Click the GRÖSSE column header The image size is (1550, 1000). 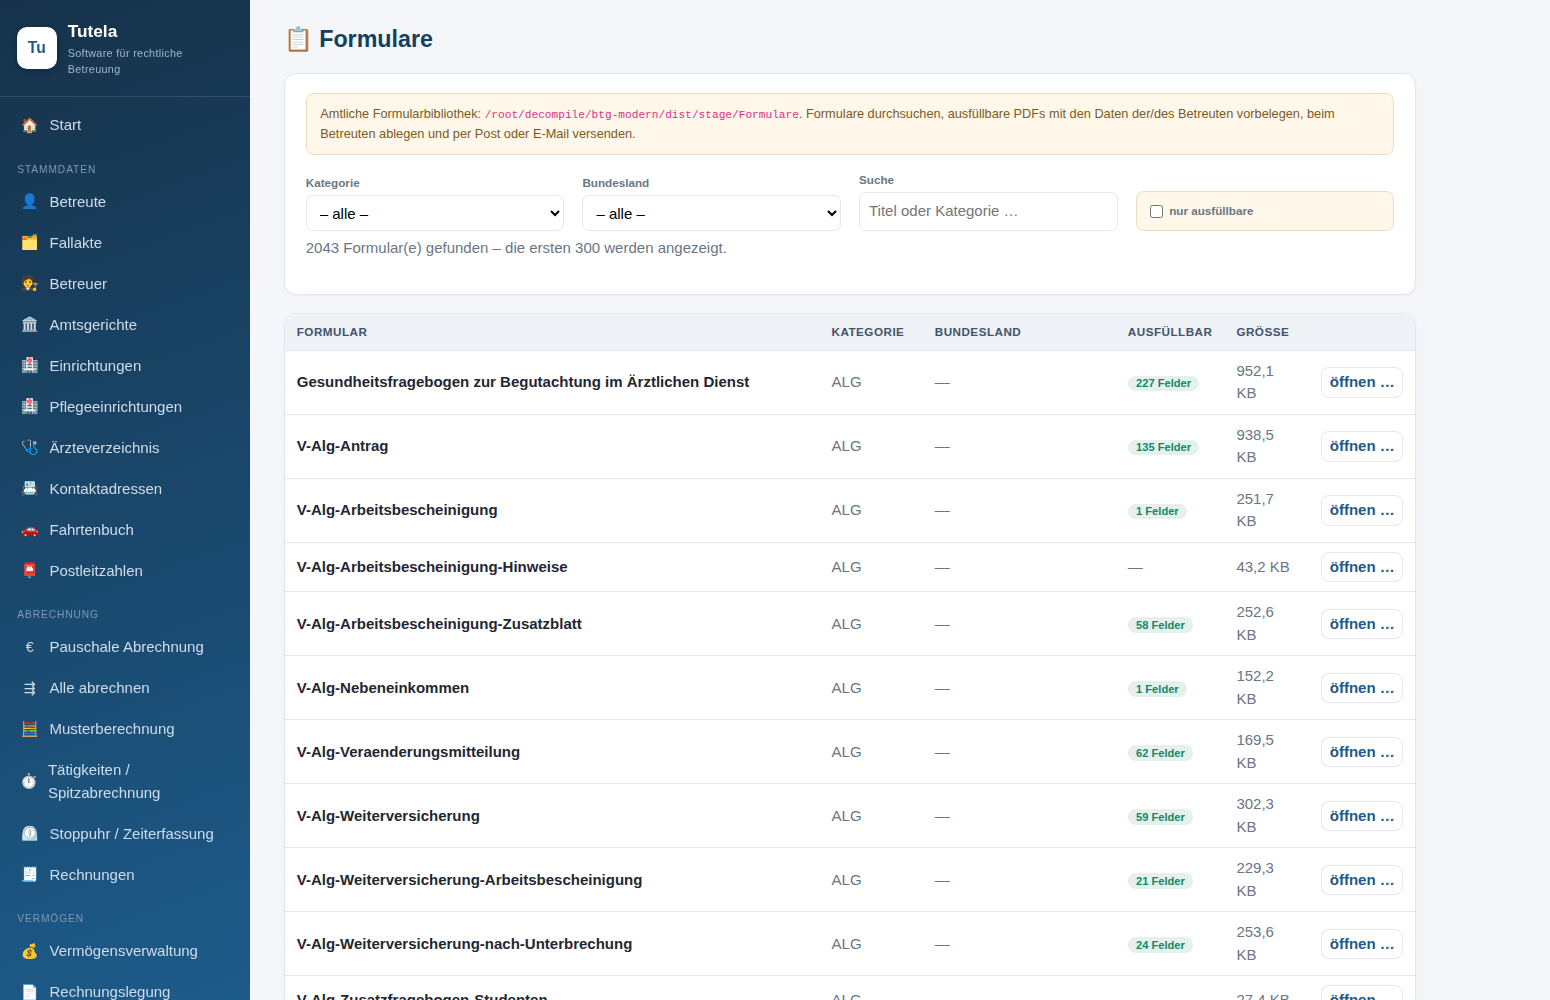tap(1262, 332)
